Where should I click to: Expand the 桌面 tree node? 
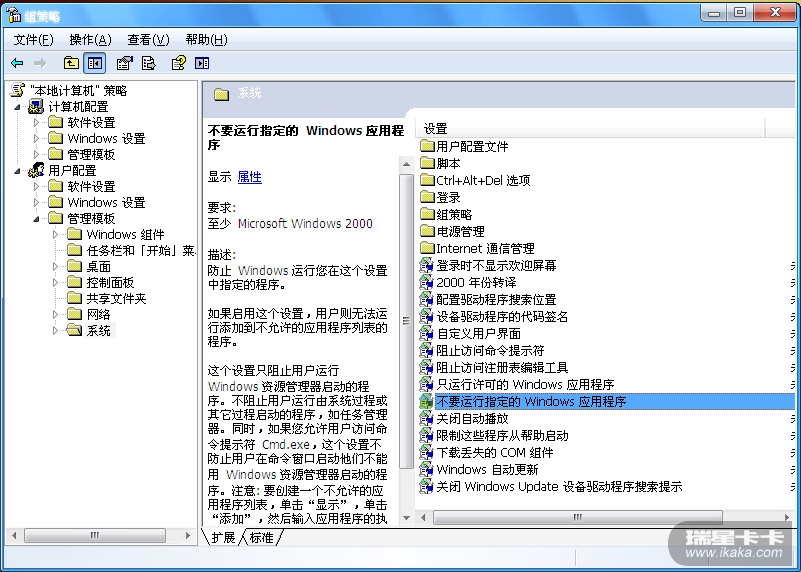(x=56, y=267)
